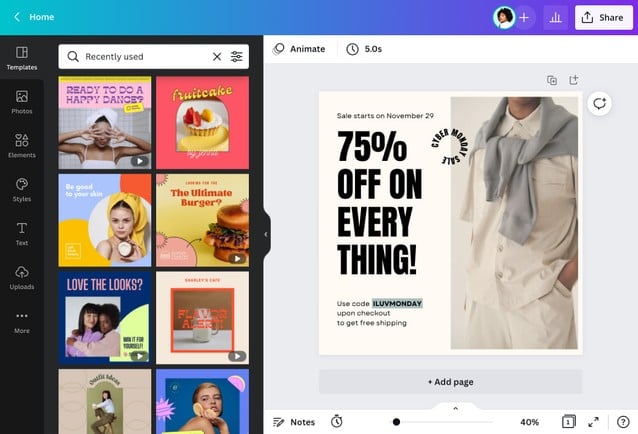Open the Elements panel

click(21, 145)
